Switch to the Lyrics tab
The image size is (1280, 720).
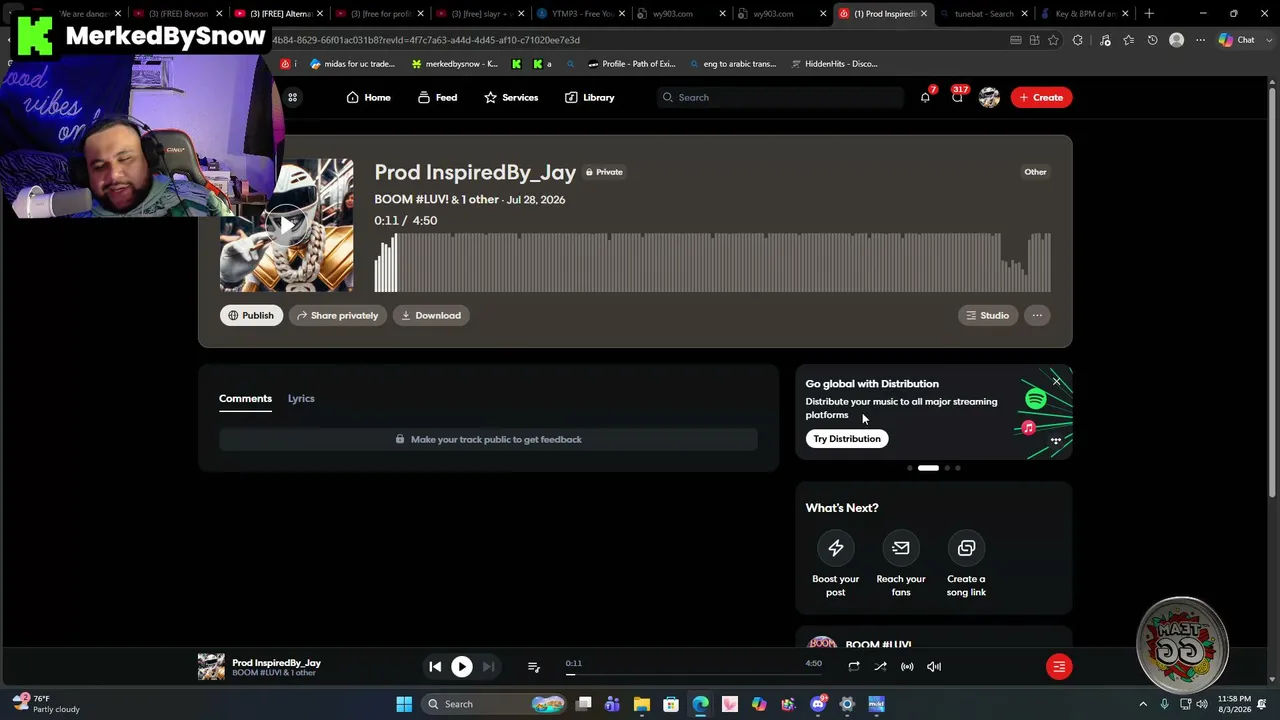301,398
